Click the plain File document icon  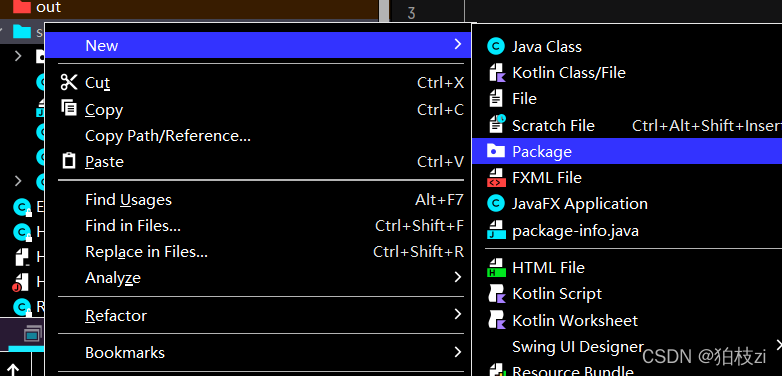[496, 99]
